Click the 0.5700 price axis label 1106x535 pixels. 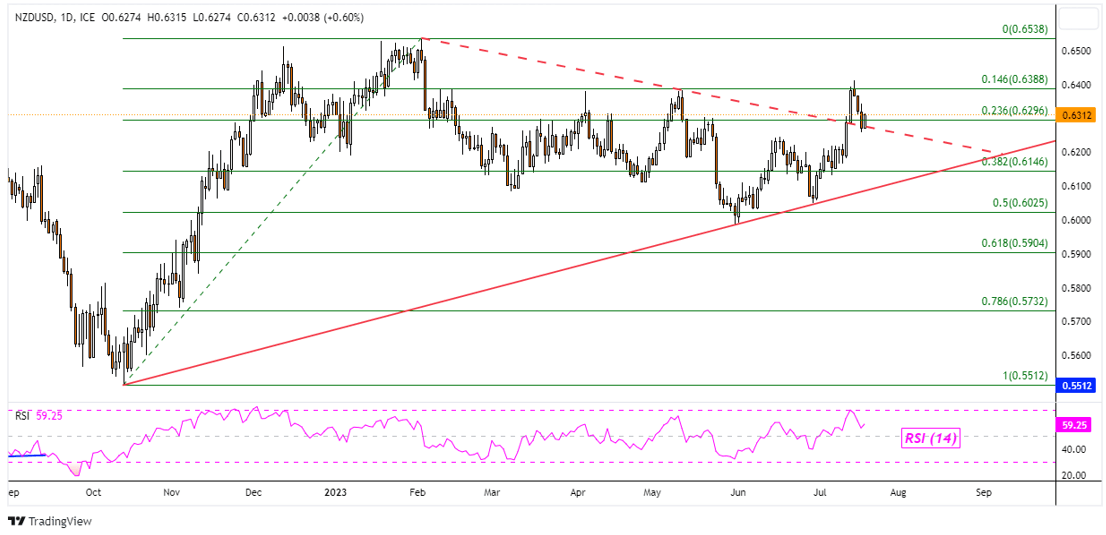(1074, 322)
